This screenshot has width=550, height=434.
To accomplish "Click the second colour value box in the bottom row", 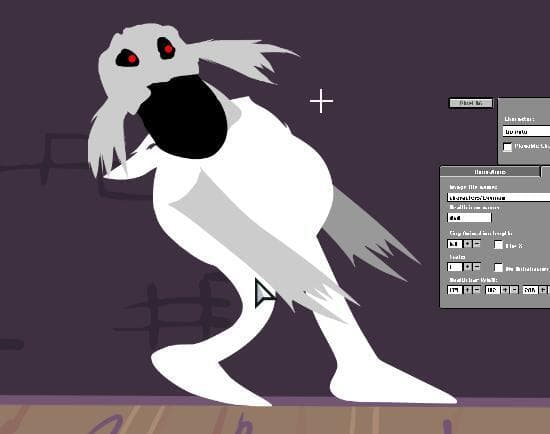I will point(493,290).
